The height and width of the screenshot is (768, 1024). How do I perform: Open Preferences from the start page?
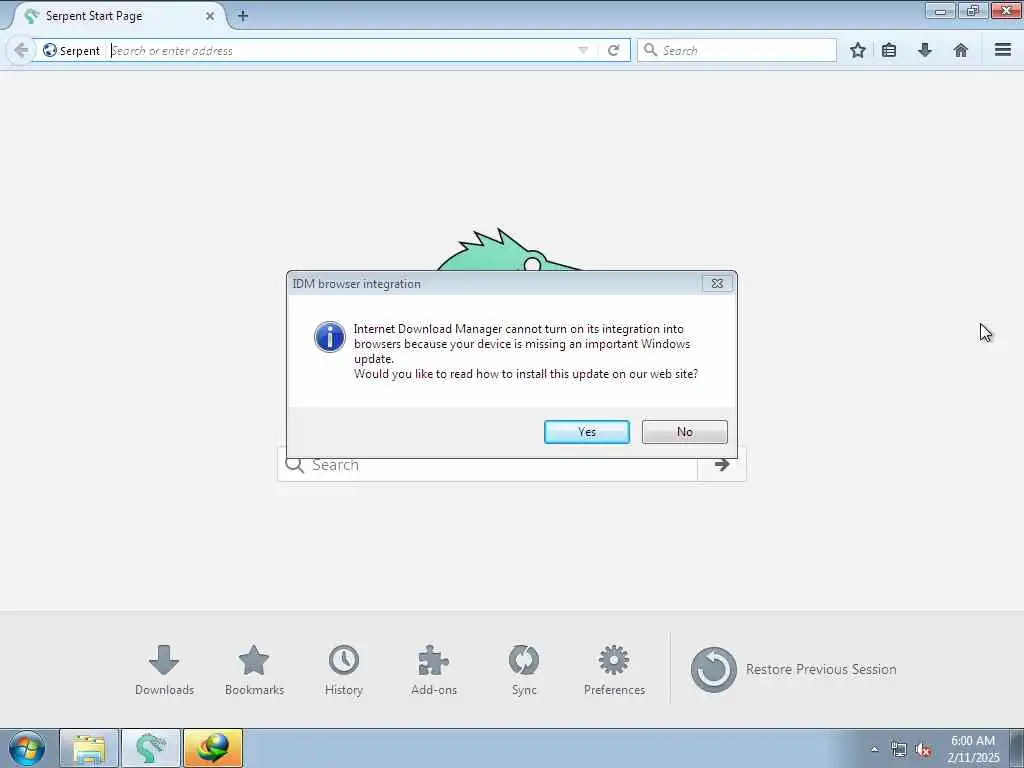tap(614, 669)
